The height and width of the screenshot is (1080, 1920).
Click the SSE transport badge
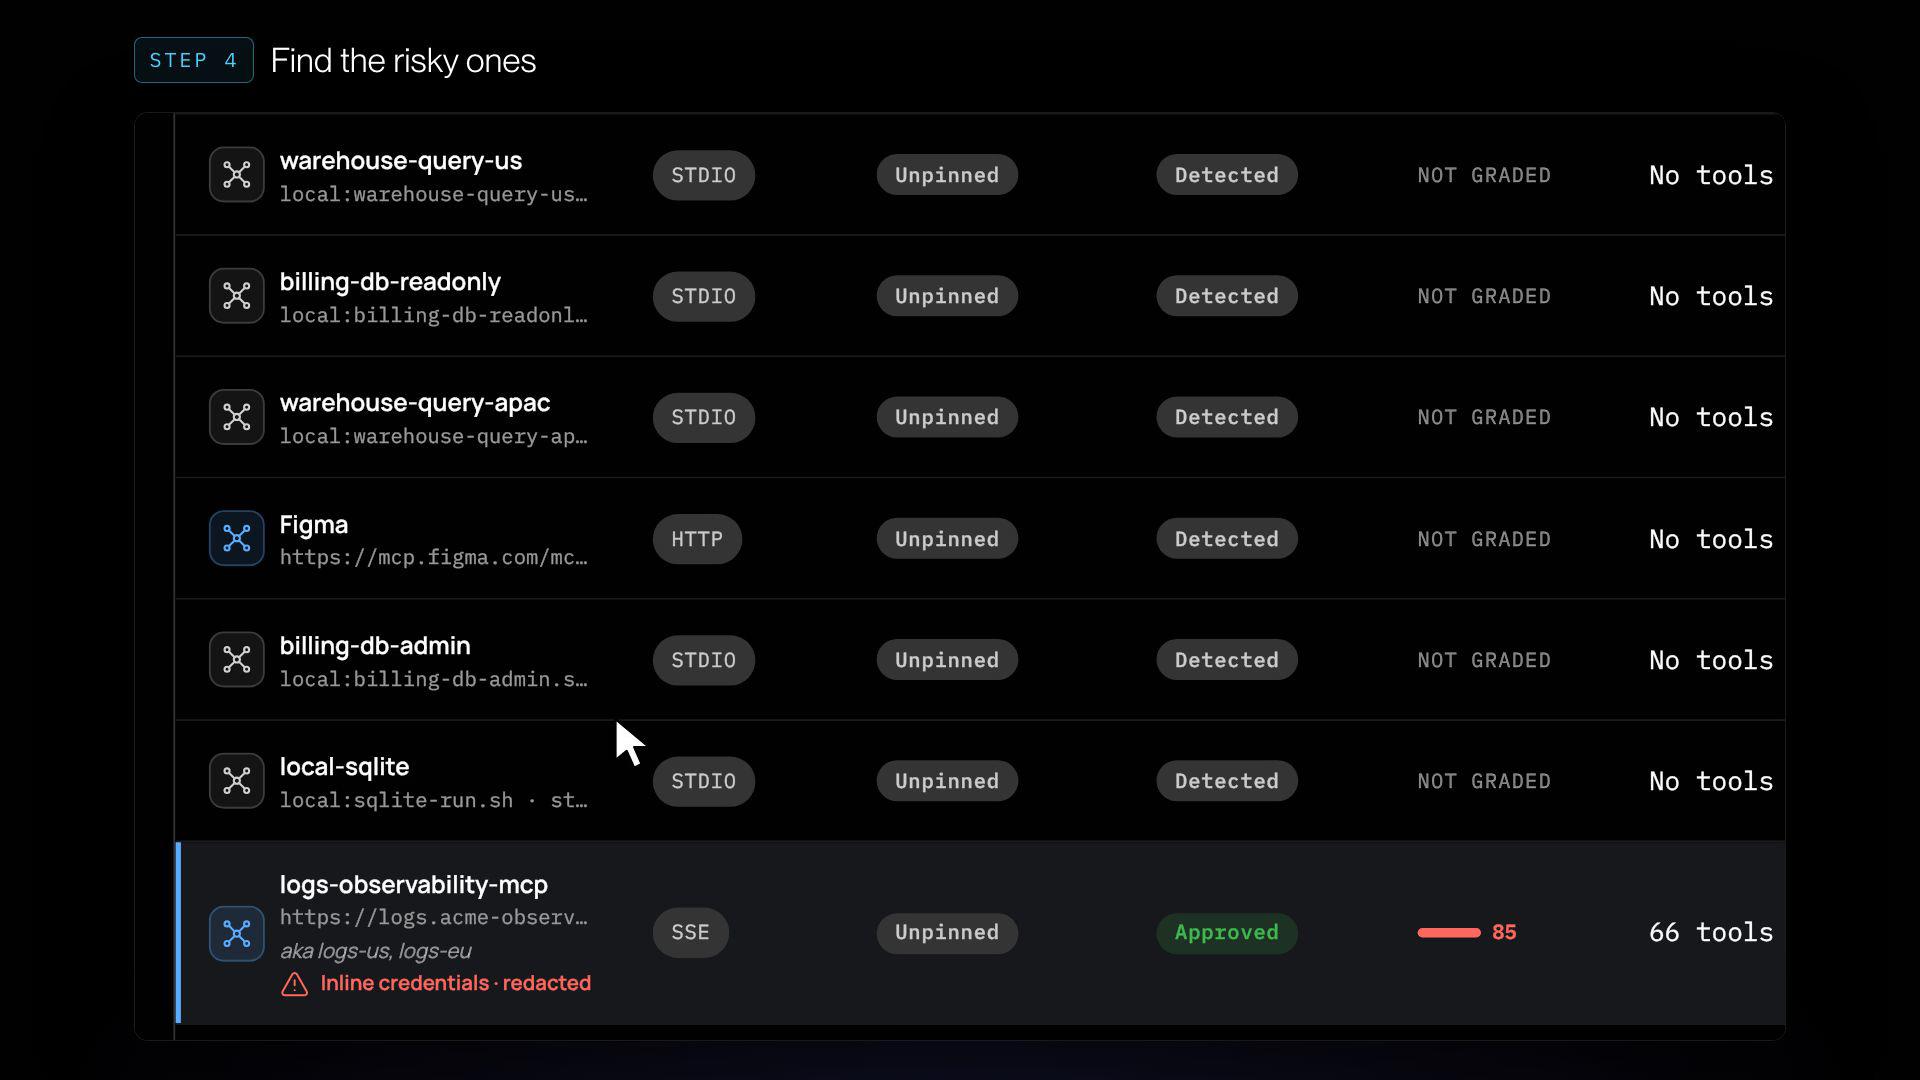click(690, 932)
